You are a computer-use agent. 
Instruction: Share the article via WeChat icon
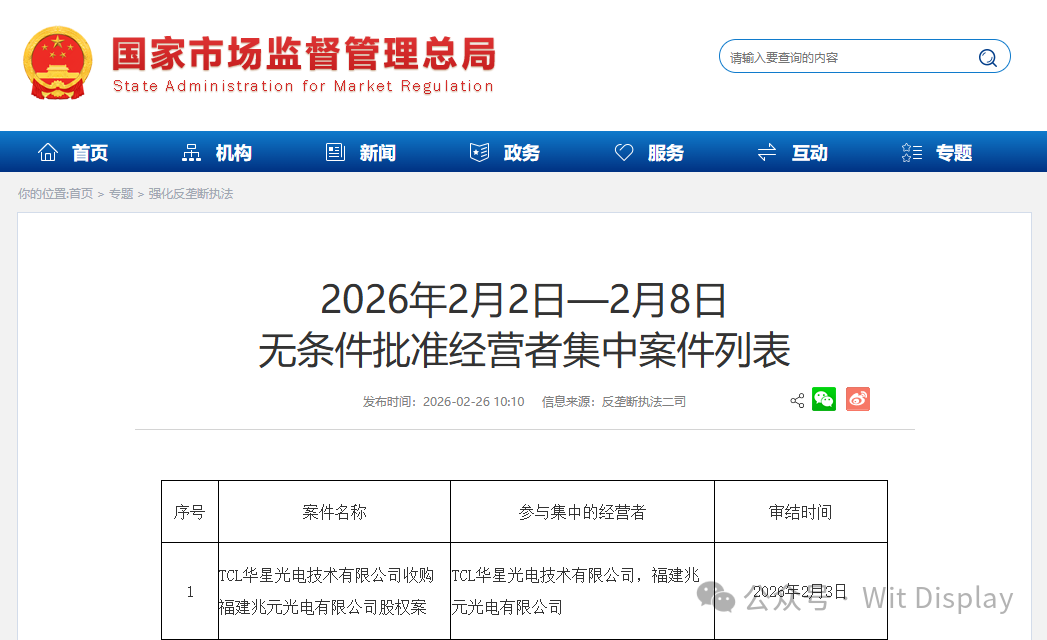coord(823,399)
